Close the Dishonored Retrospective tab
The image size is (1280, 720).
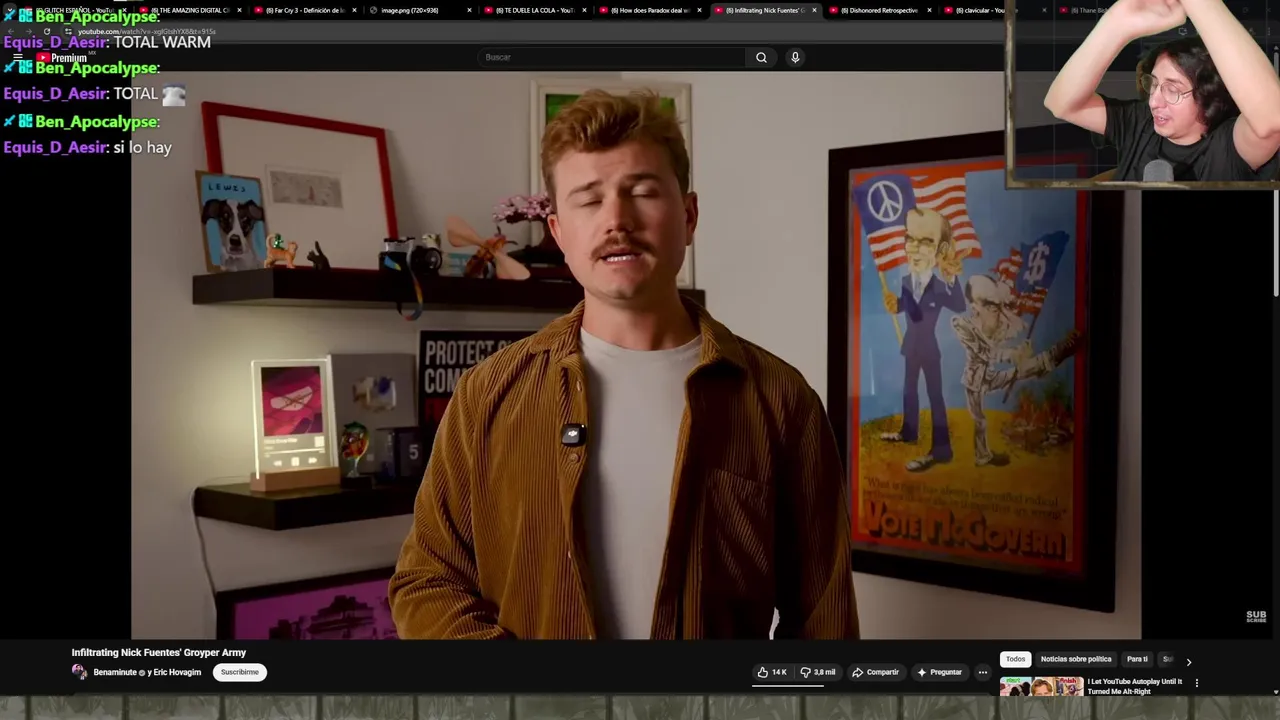(x=929, y=10)
